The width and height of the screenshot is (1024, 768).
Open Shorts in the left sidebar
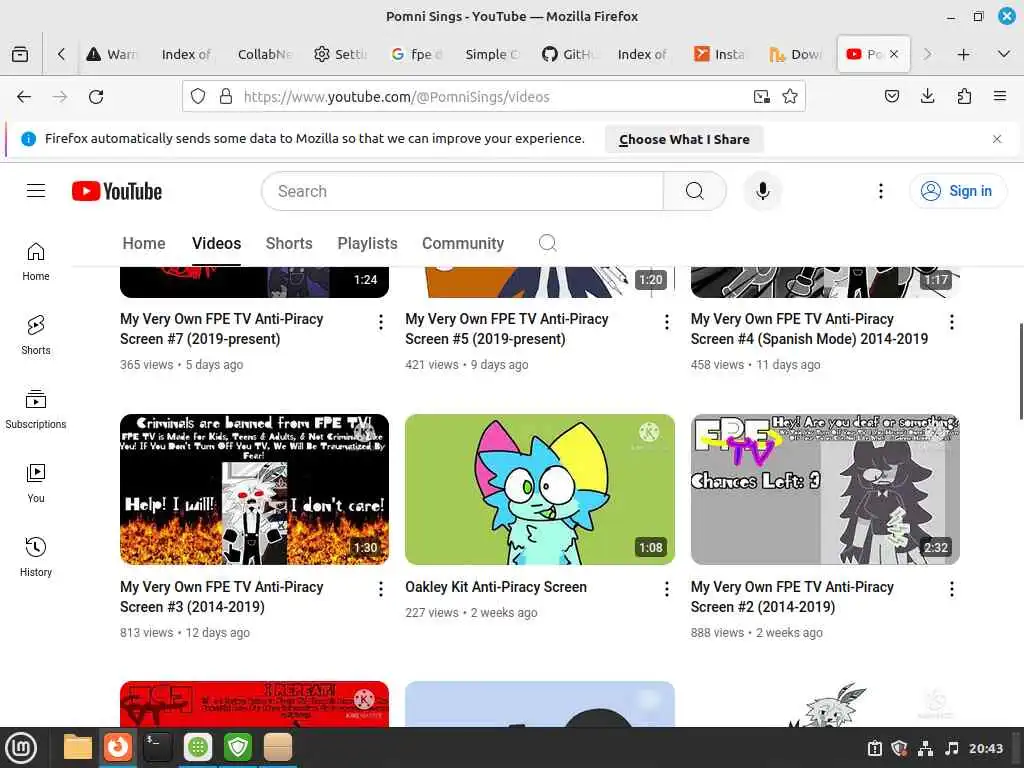point(36,336)
